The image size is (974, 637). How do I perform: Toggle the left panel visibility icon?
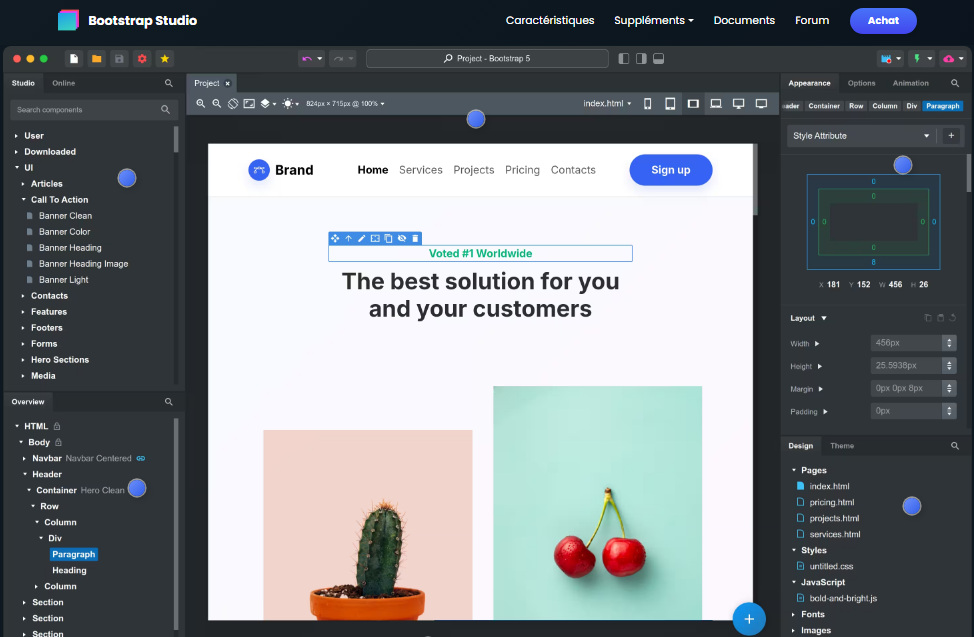(x=624, y=59)
